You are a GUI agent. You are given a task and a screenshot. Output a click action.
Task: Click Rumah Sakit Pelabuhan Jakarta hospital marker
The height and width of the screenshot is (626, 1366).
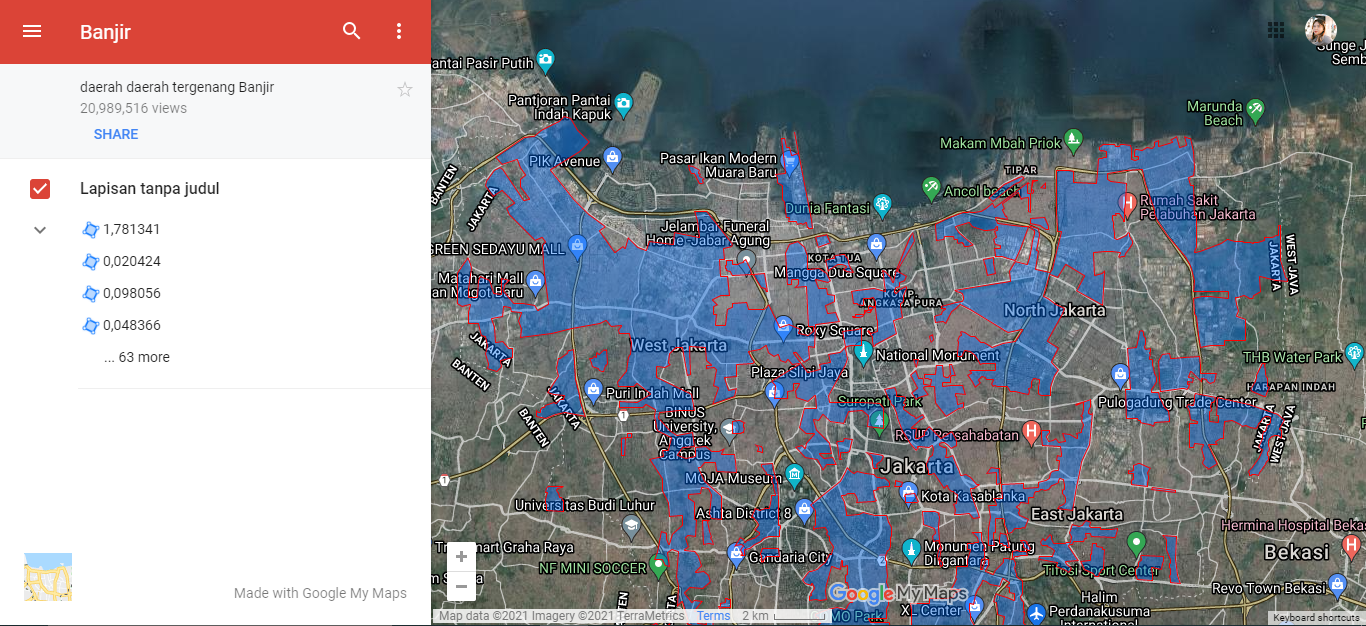click(1128, 204)
